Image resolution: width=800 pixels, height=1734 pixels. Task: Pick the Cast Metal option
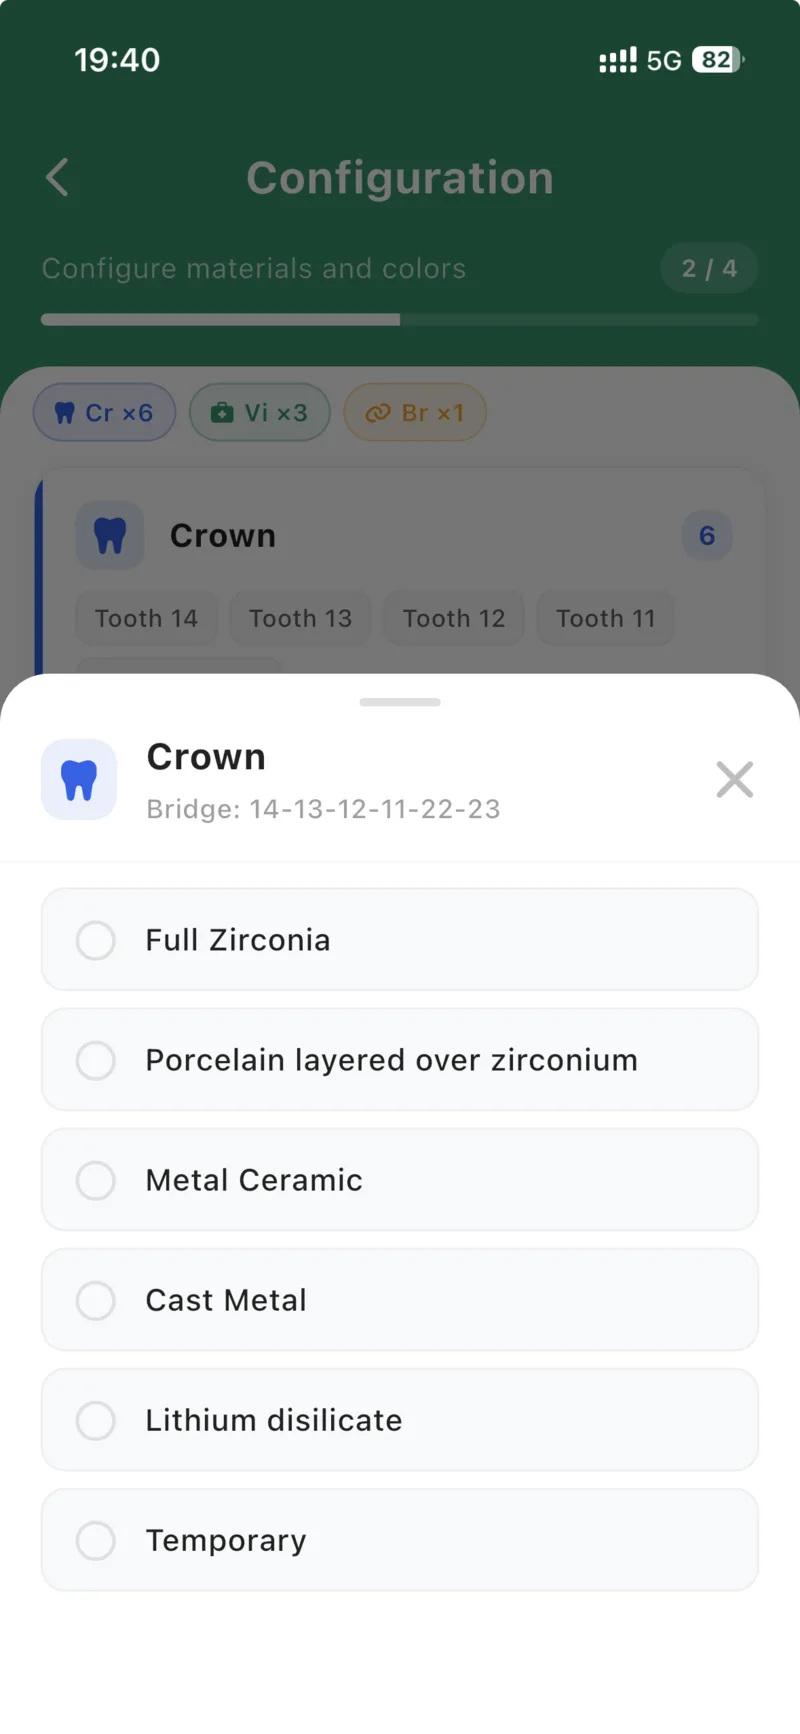(96, 1300)
